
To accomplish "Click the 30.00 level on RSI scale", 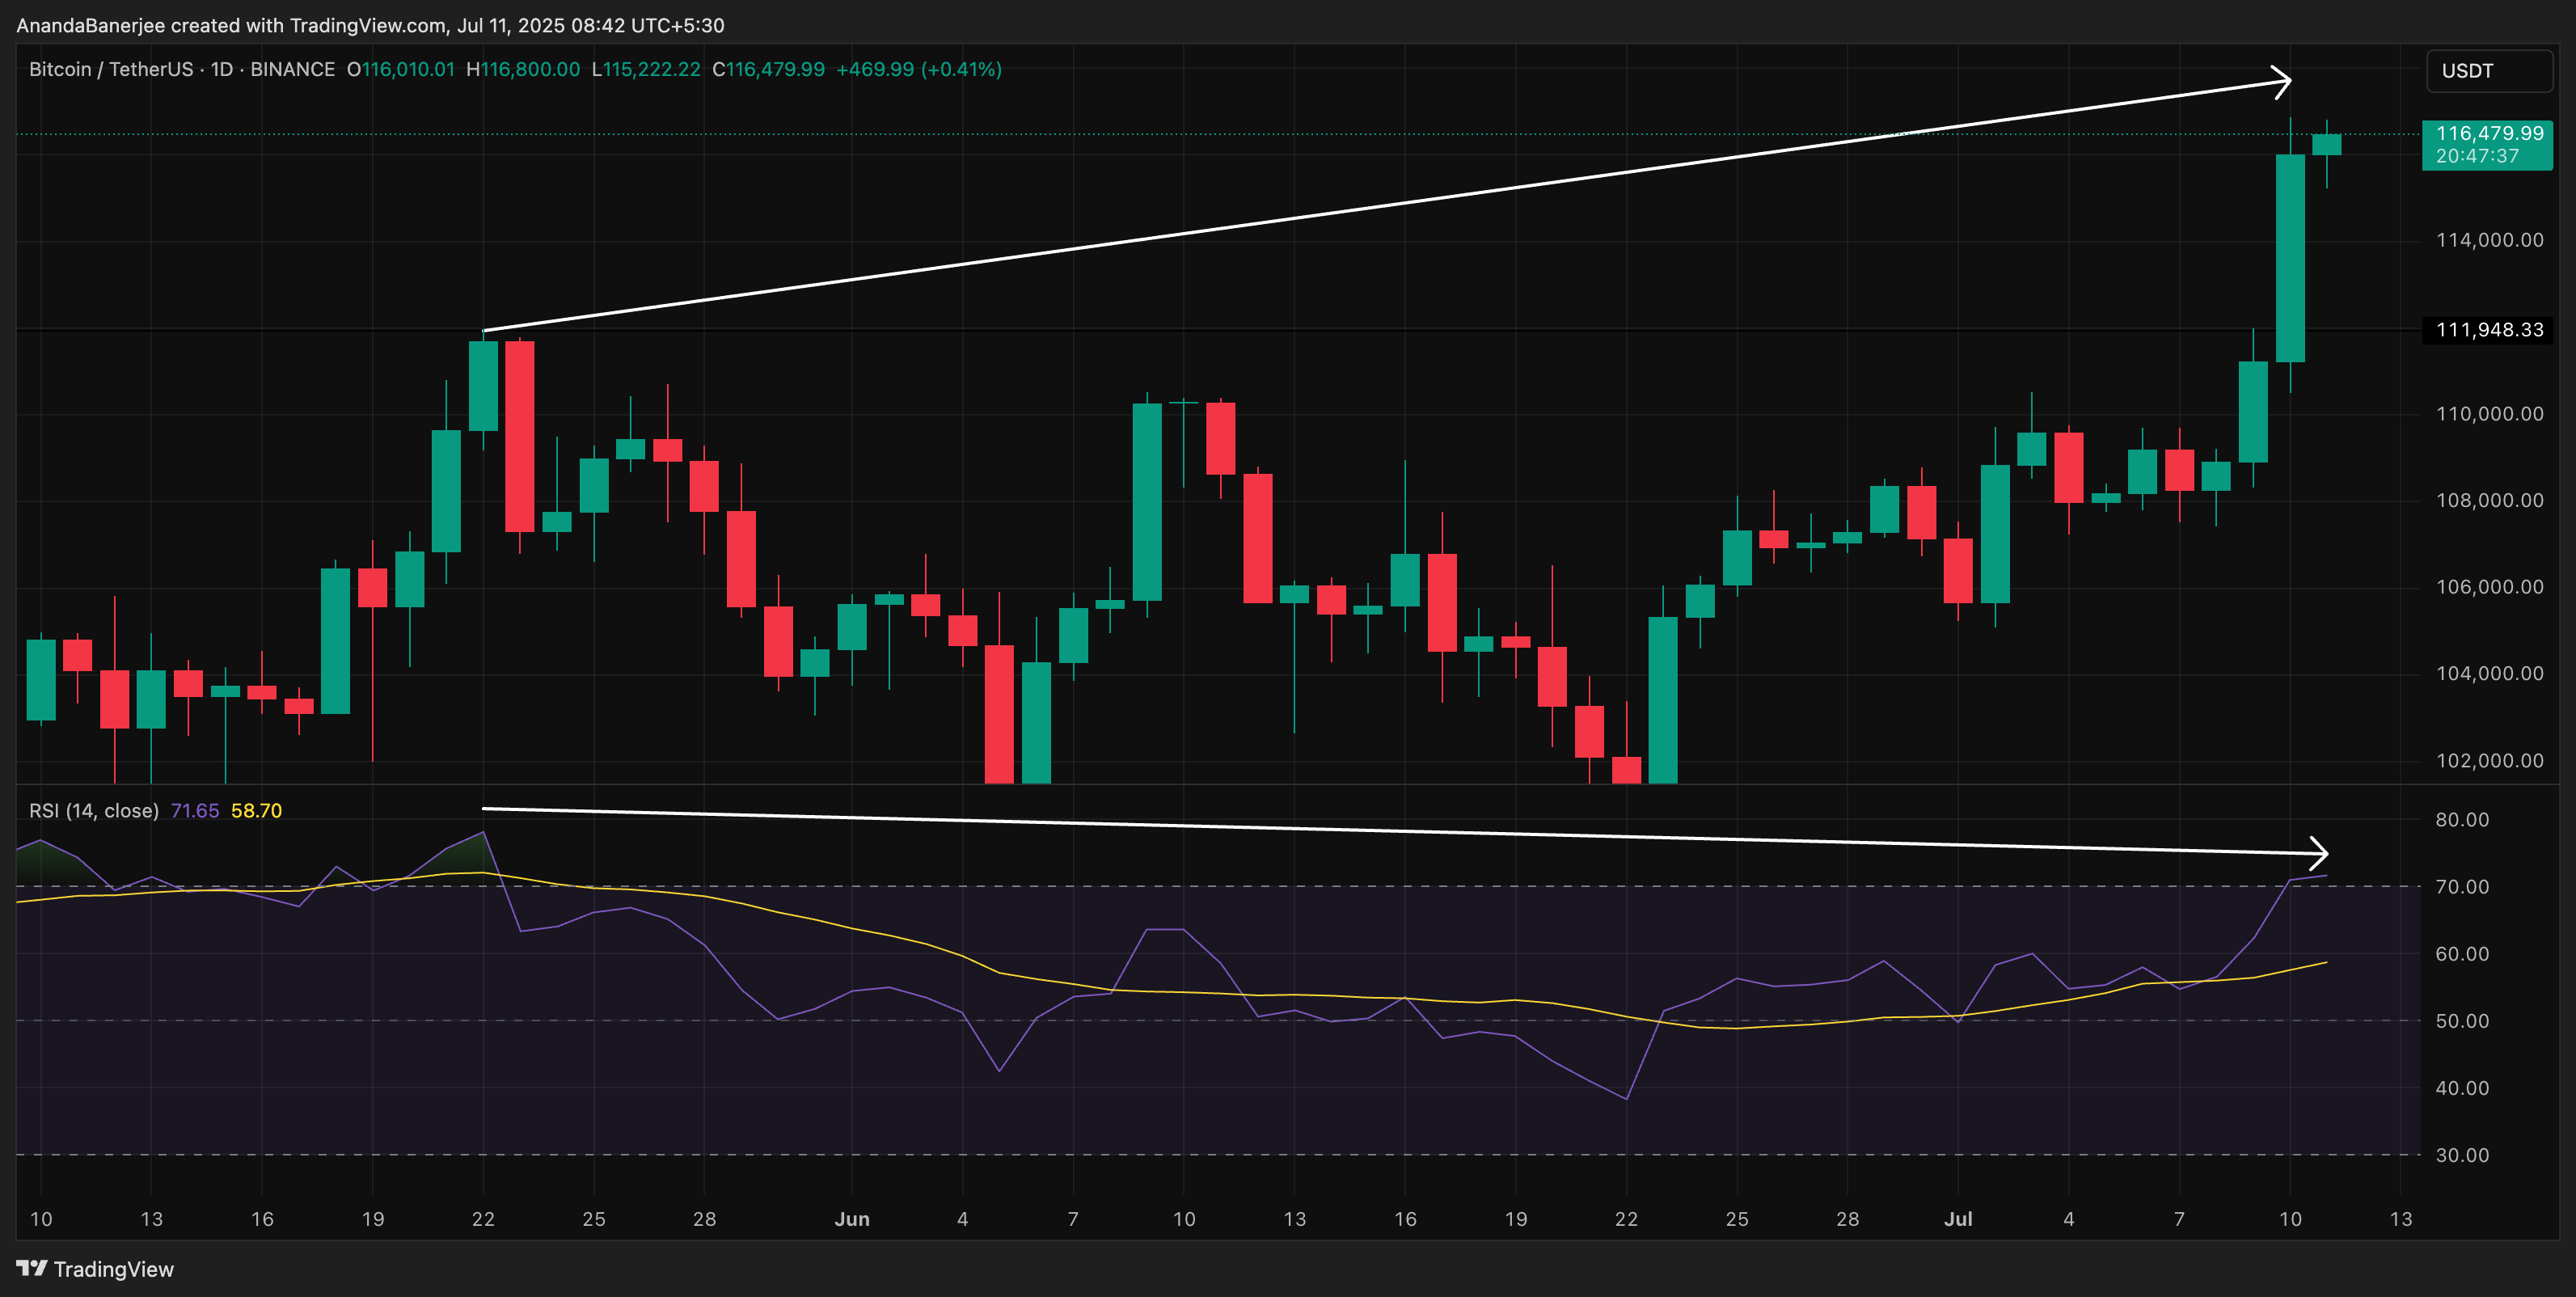I will click(2461, 1155).
